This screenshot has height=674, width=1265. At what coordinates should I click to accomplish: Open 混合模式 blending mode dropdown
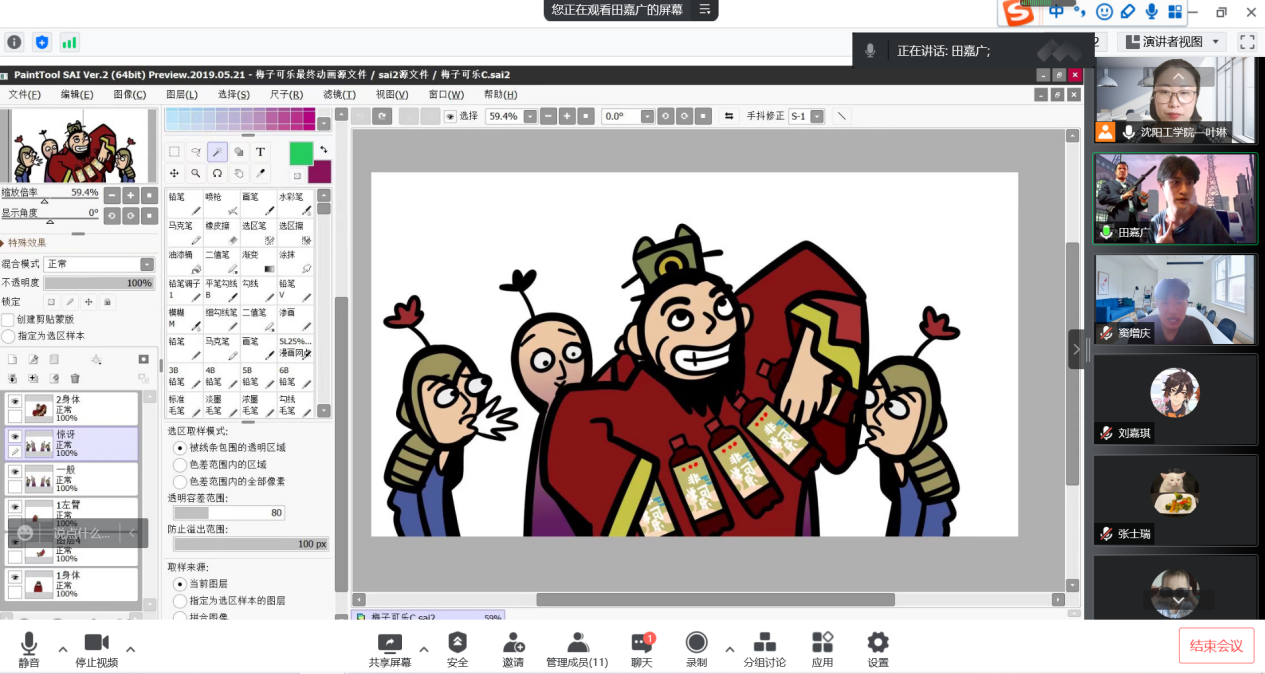[147, 264]
